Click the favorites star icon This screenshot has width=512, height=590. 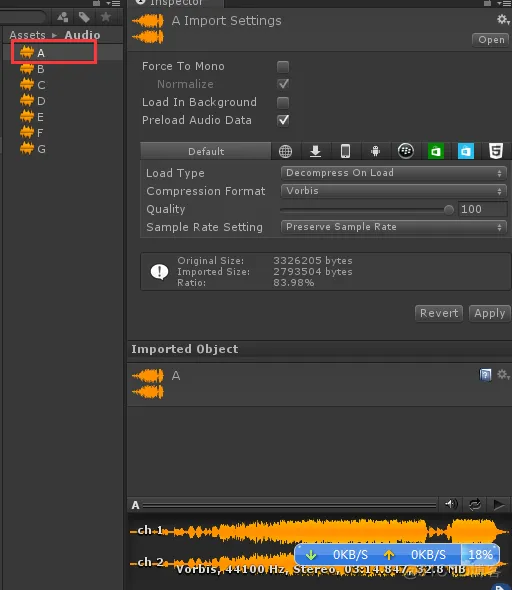[106, 17]
